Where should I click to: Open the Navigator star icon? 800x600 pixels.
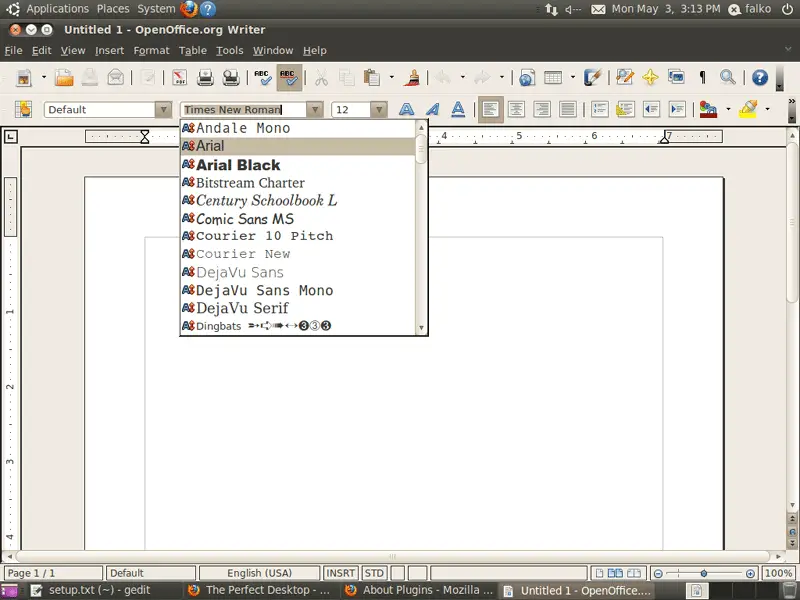650,78
